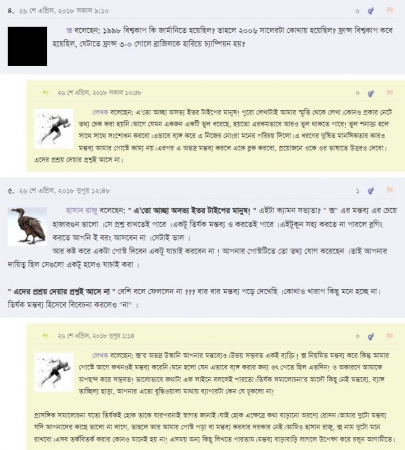
Task: Click the green reply arrow on the 10:58 reply
Action: click(x=45, y=93)
